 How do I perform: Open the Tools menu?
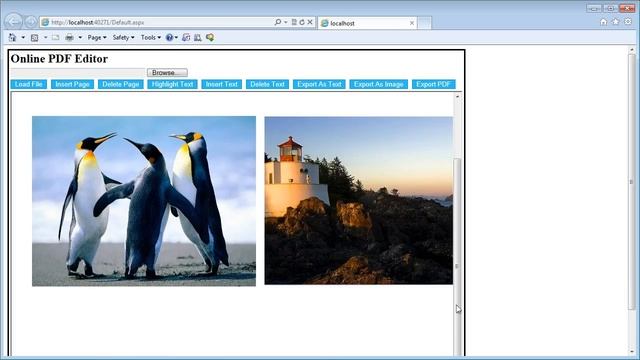point(151,38)
